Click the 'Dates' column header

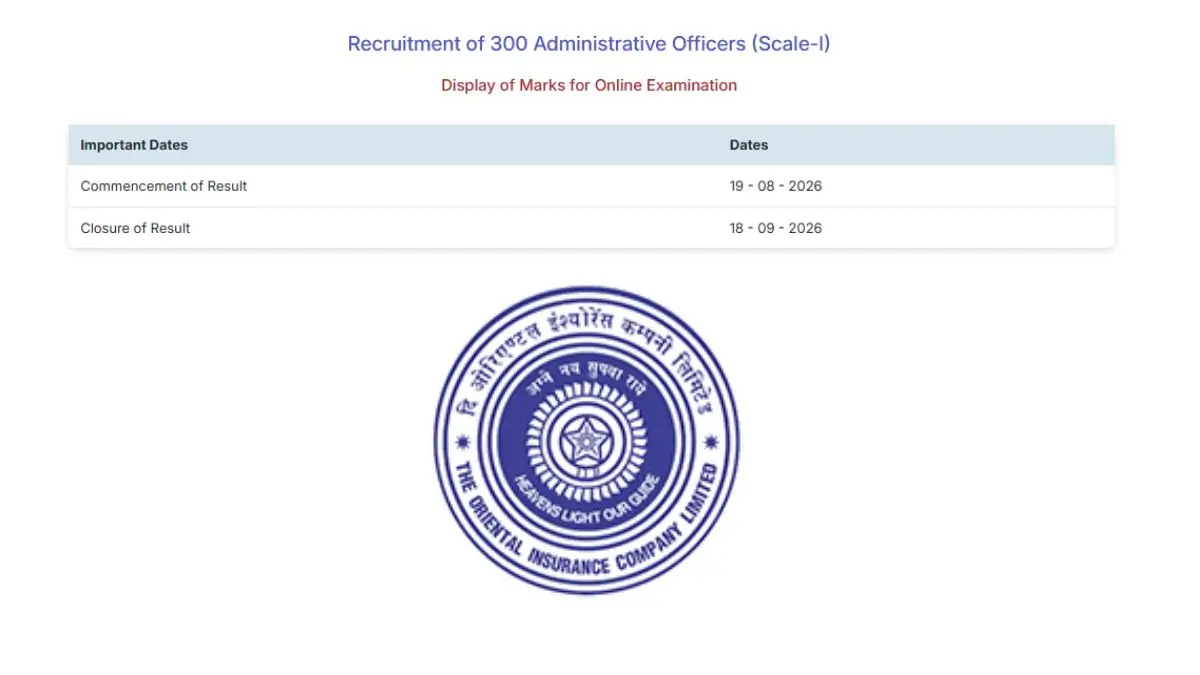coord(749,145)
